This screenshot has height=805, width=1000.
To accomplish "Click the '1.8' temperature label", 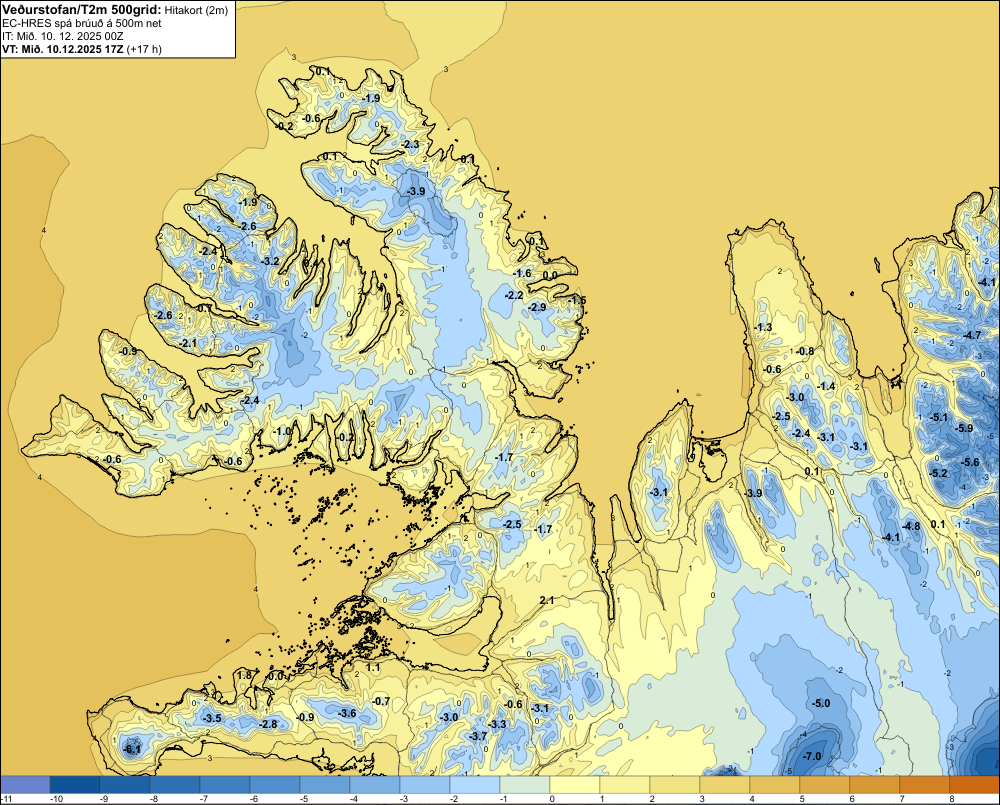I will [x=244, y=676].
